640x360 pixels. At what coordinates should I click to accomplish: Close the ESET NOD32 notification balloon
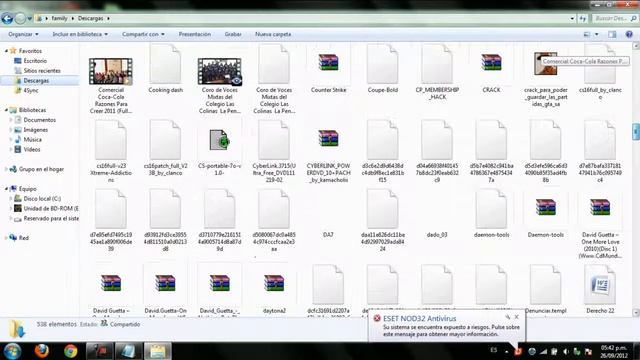coord(517,317)
